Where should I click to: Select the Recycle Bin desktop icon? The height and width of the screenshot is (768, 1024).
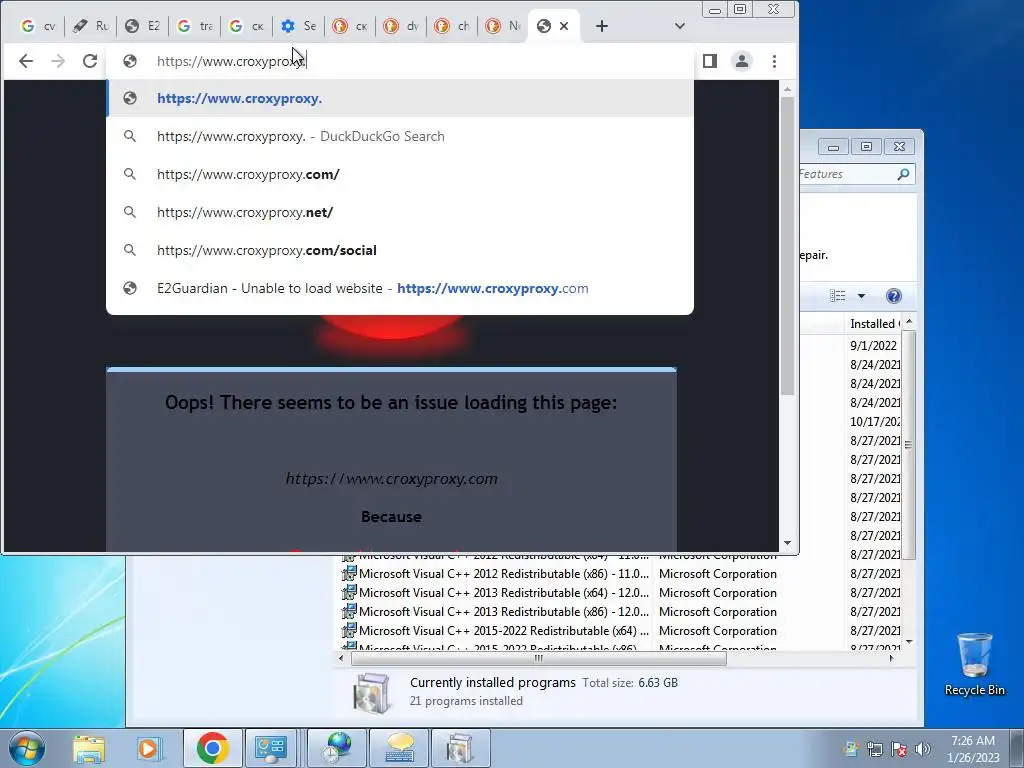click(x=974, y=664)
